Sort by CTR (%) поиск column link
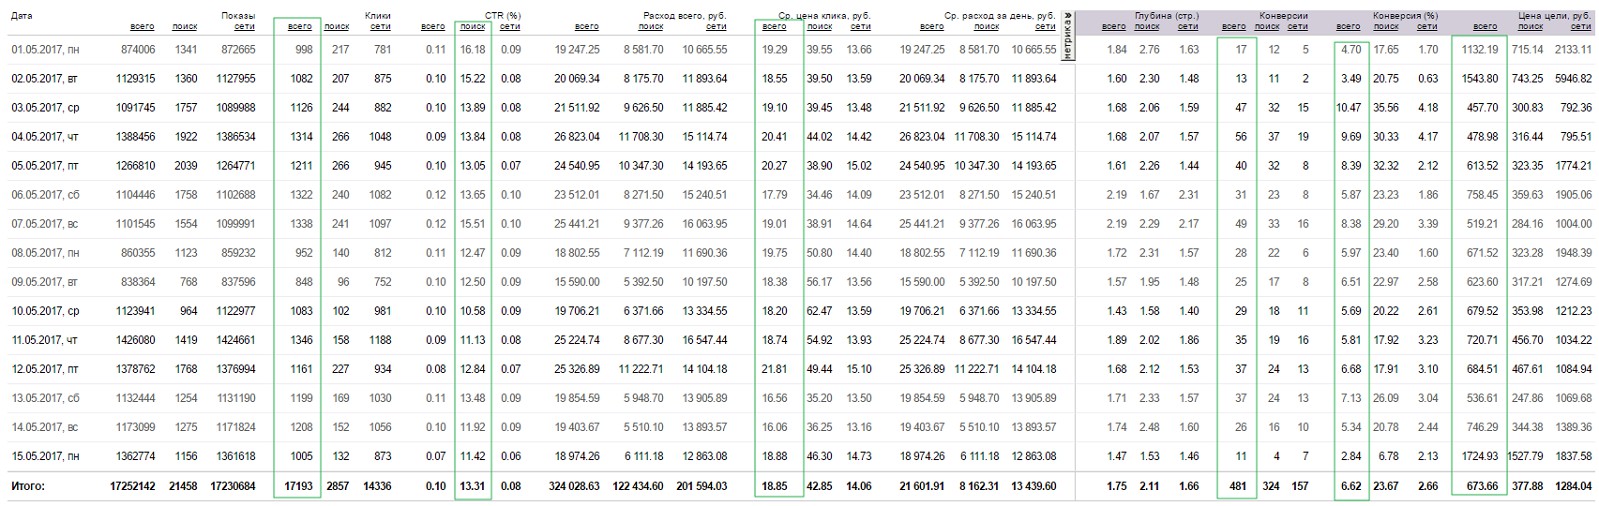 click(473, 27)
